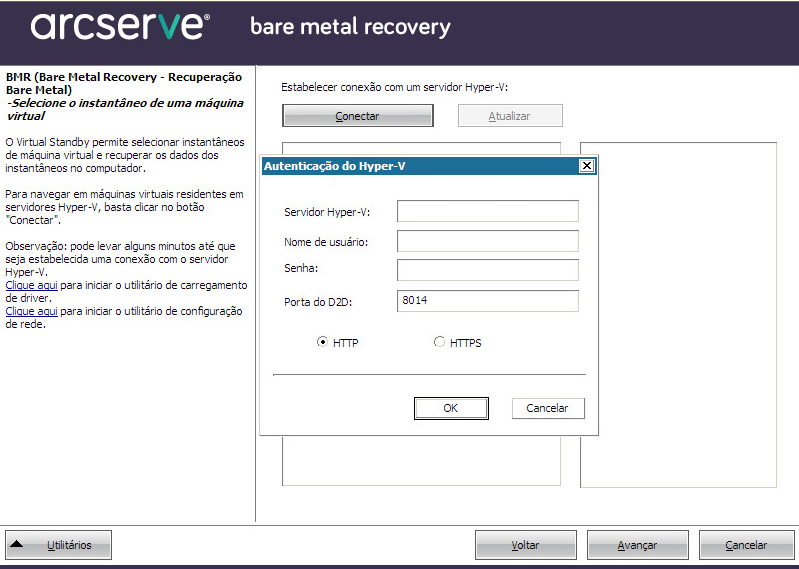Proceed with the Avançar button

coord(637,545)
